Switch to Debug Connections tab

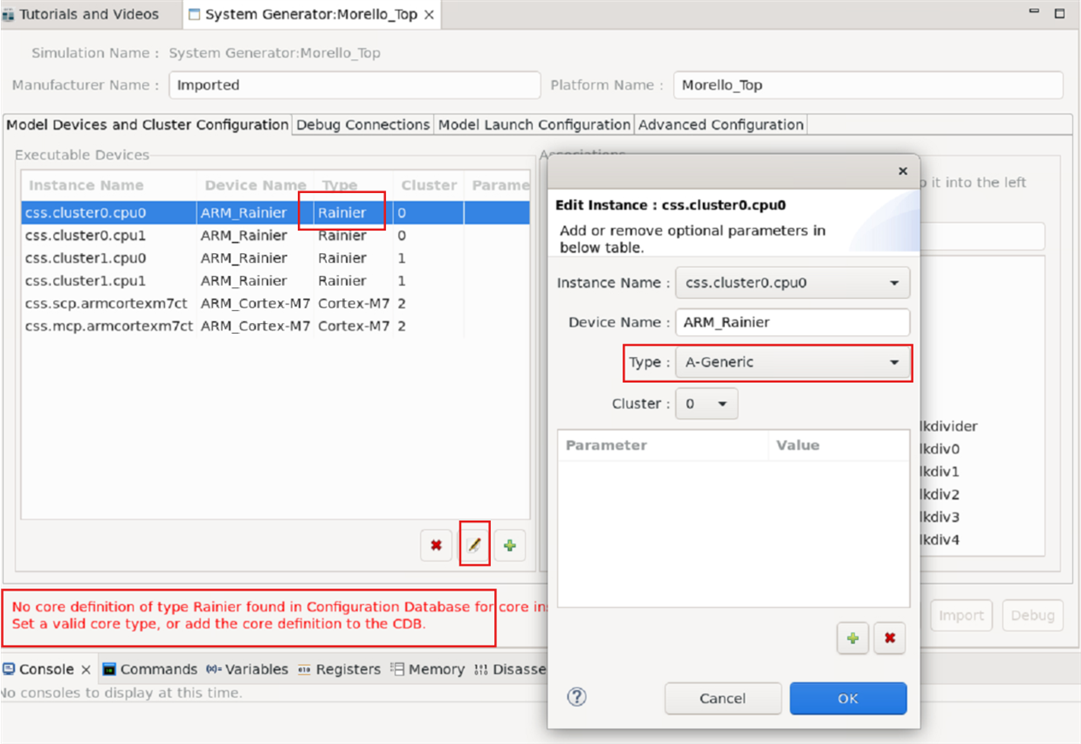363,125
